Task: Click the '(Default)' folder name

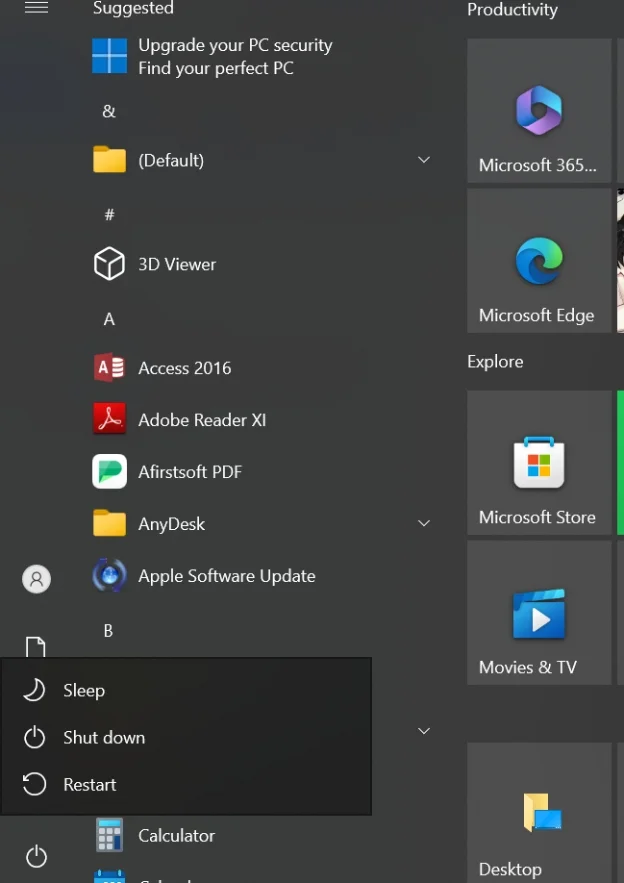Action: (x=171, y=160)
